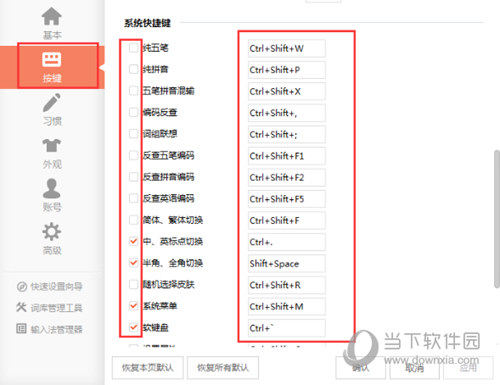Open the 账号 account section

(x=52, y=195)
